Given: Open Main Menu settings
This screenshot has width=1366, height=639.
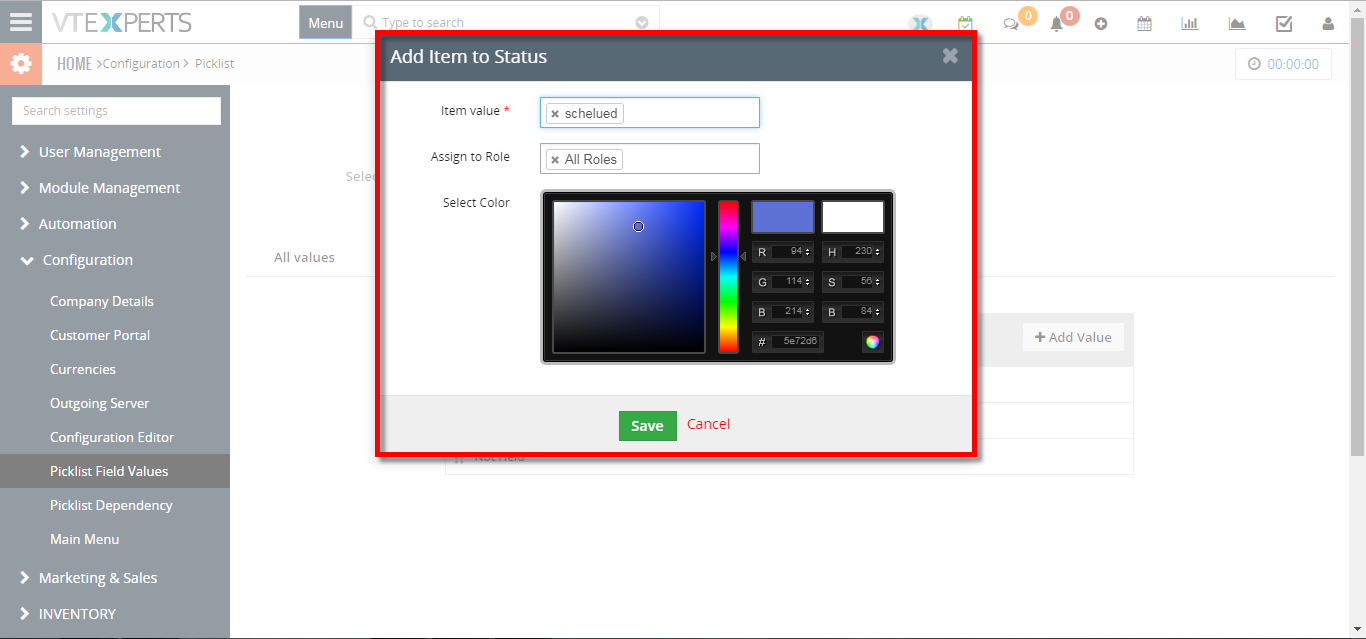Looking at the screenshot, I should 85,539.
